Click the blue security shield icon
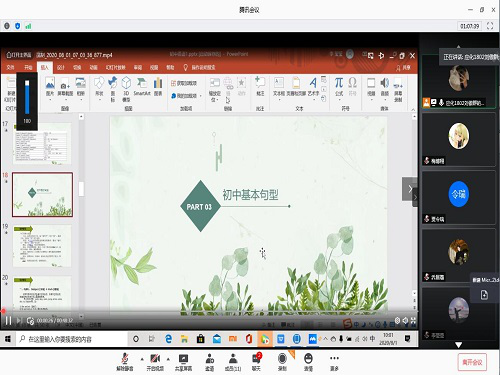 click(x=18, y=26)
